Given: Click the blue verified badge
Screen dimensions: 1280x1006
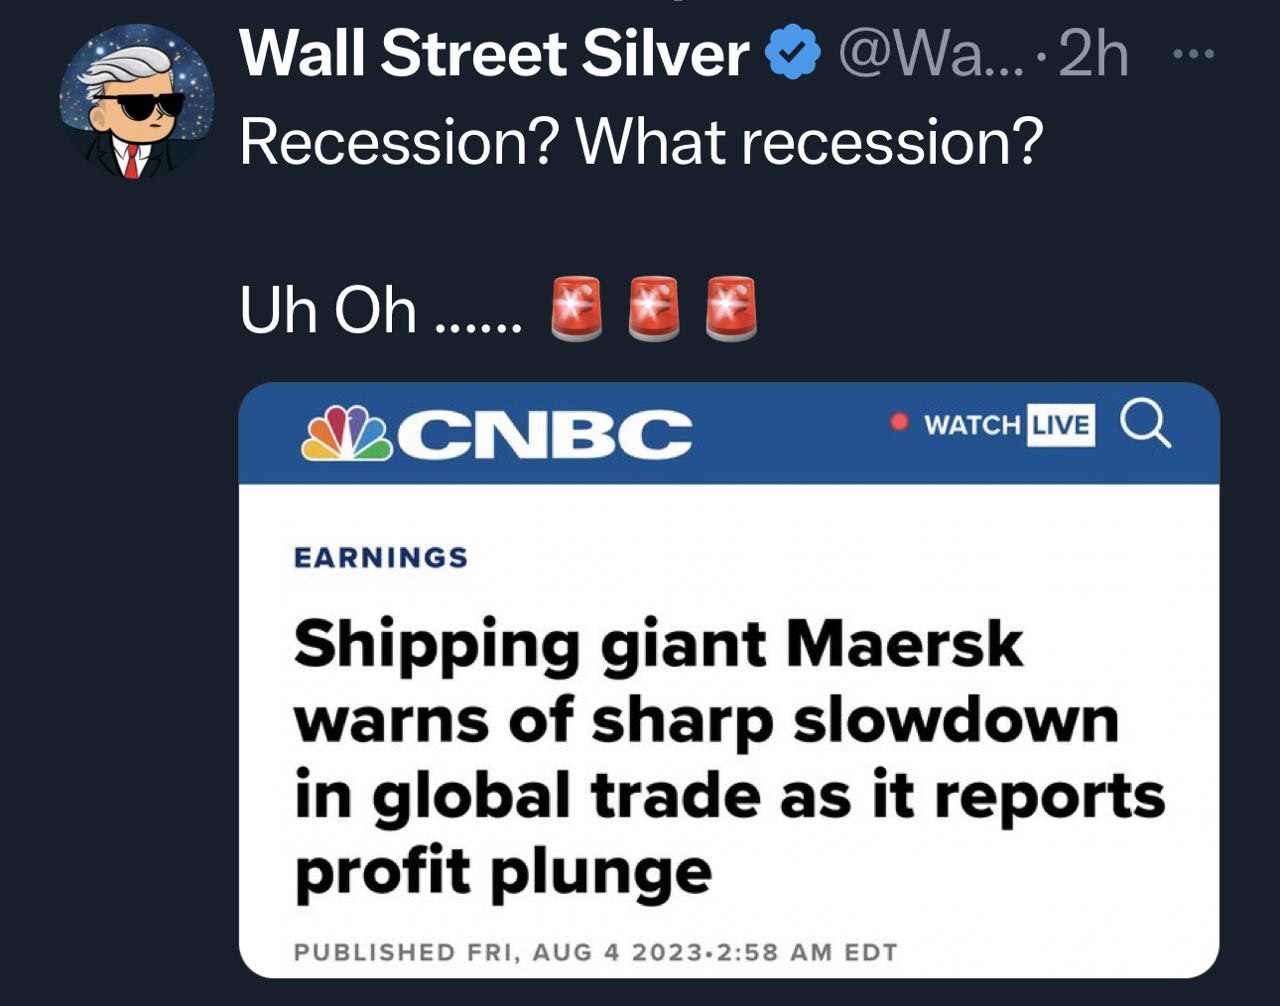Looking at the screenshot, I should tap(793, 54).
